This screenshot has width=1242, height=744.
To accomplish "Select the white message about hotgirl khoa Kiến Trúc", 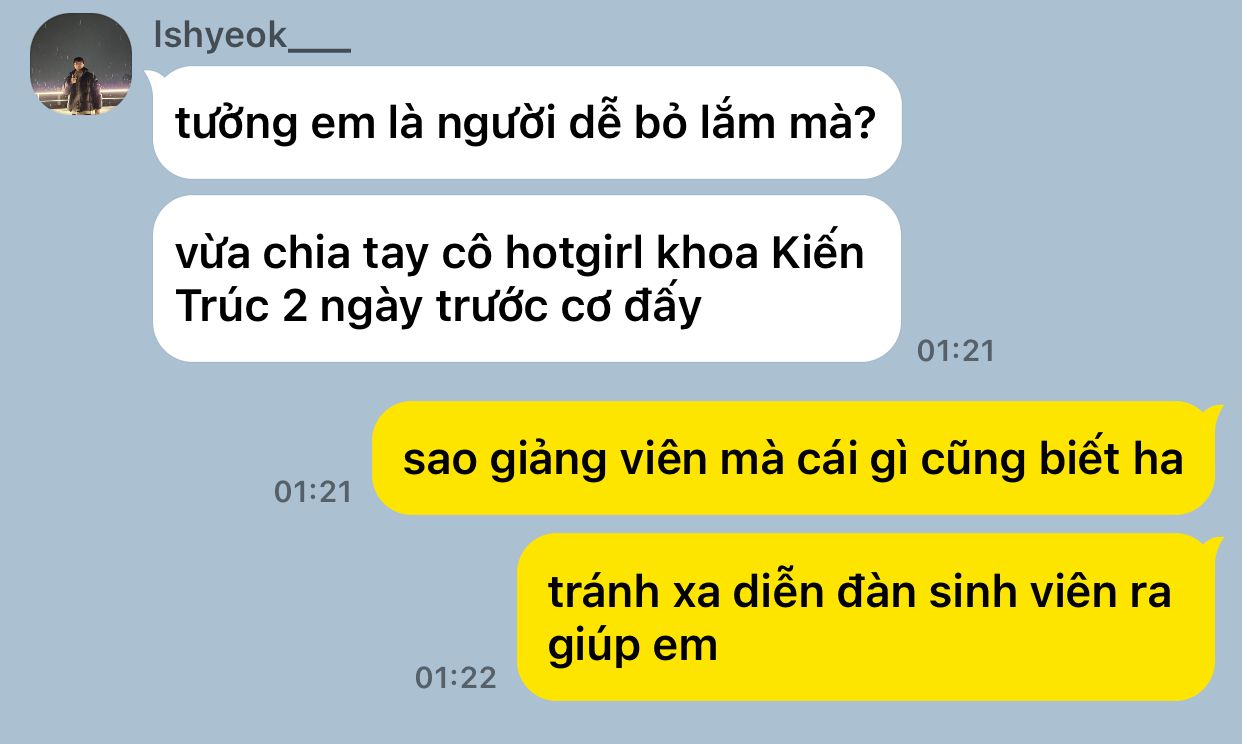I will pyautogui.click(x=527, y=279).
